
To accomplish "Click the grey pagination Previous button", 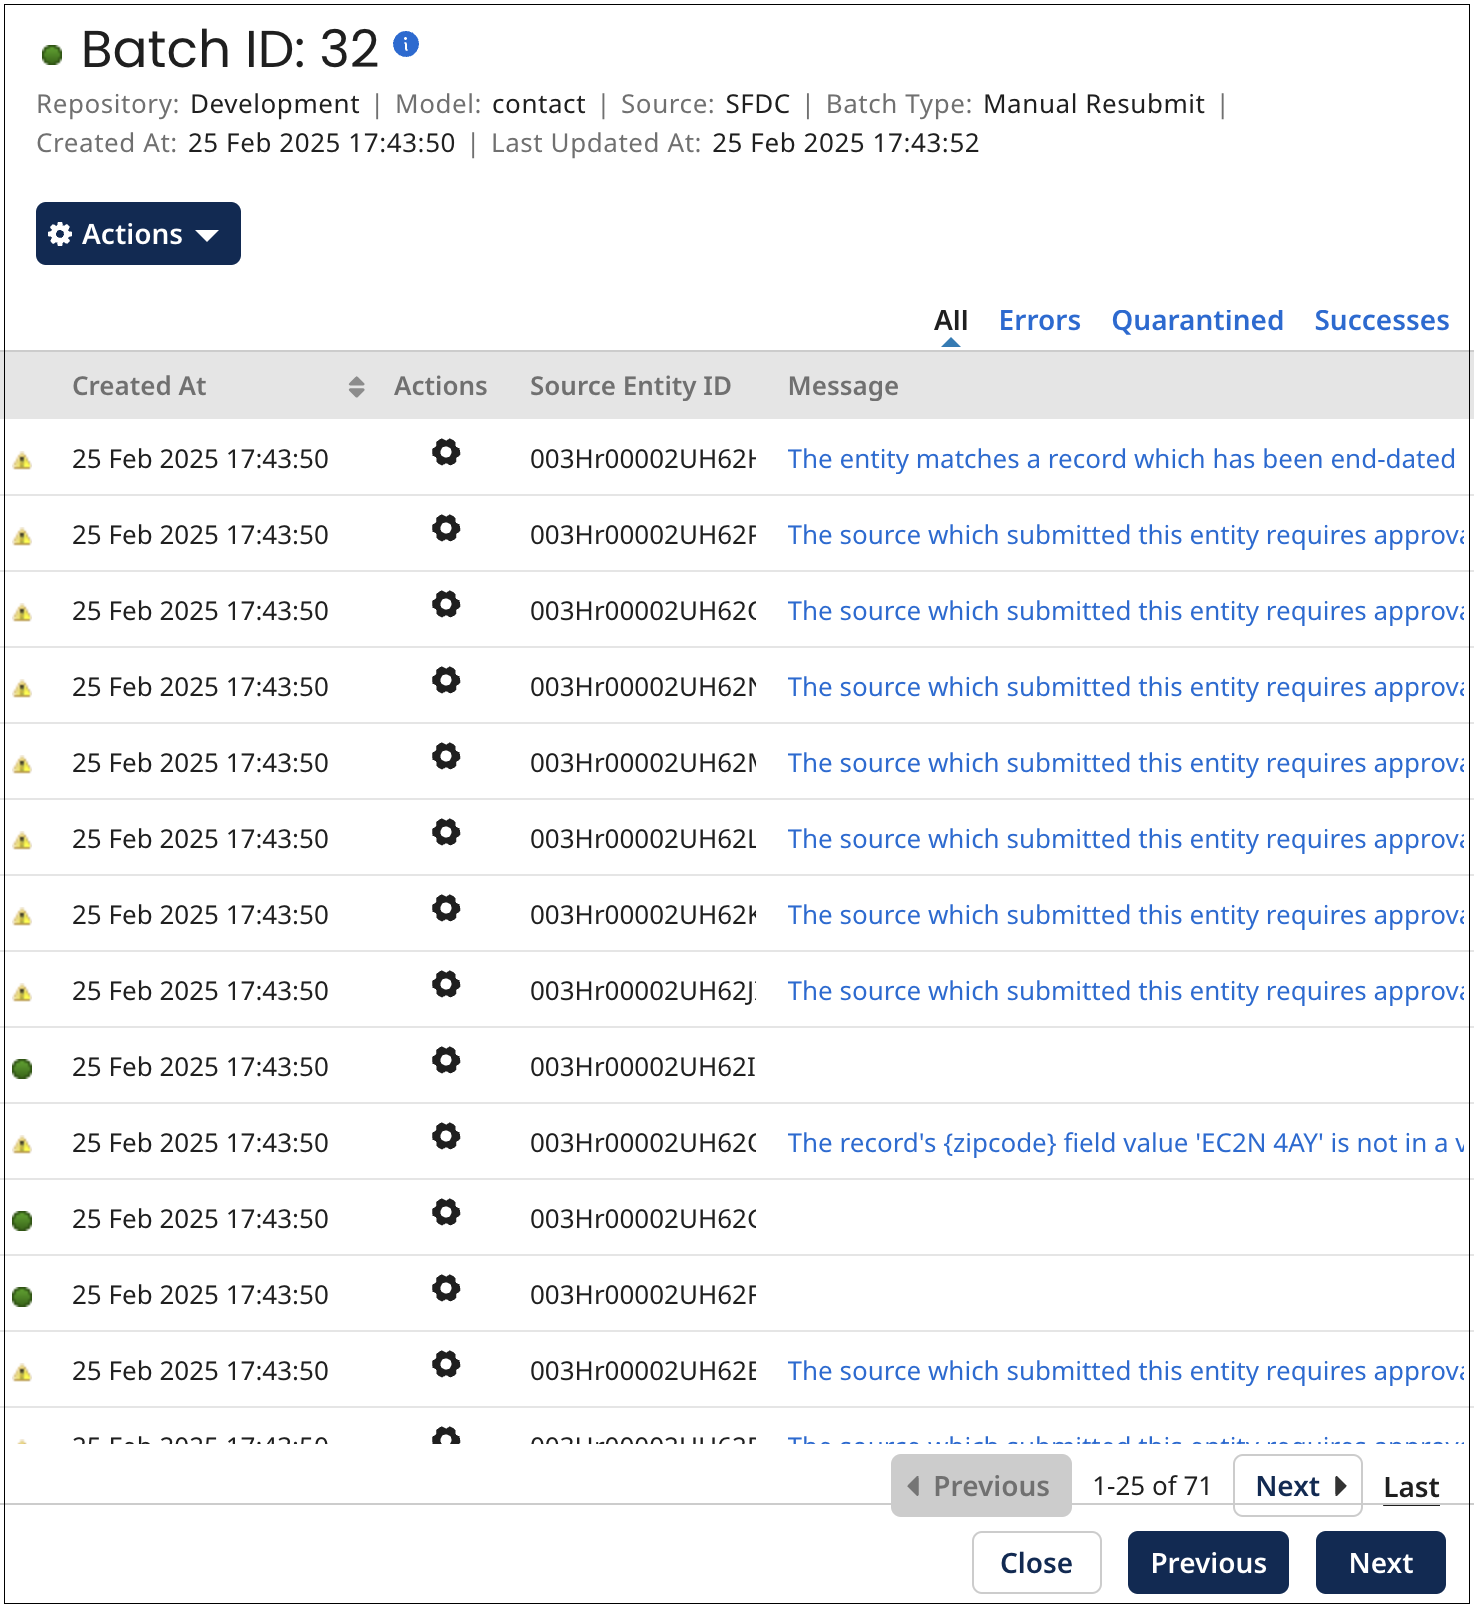I will click(x=981, y=1486).
